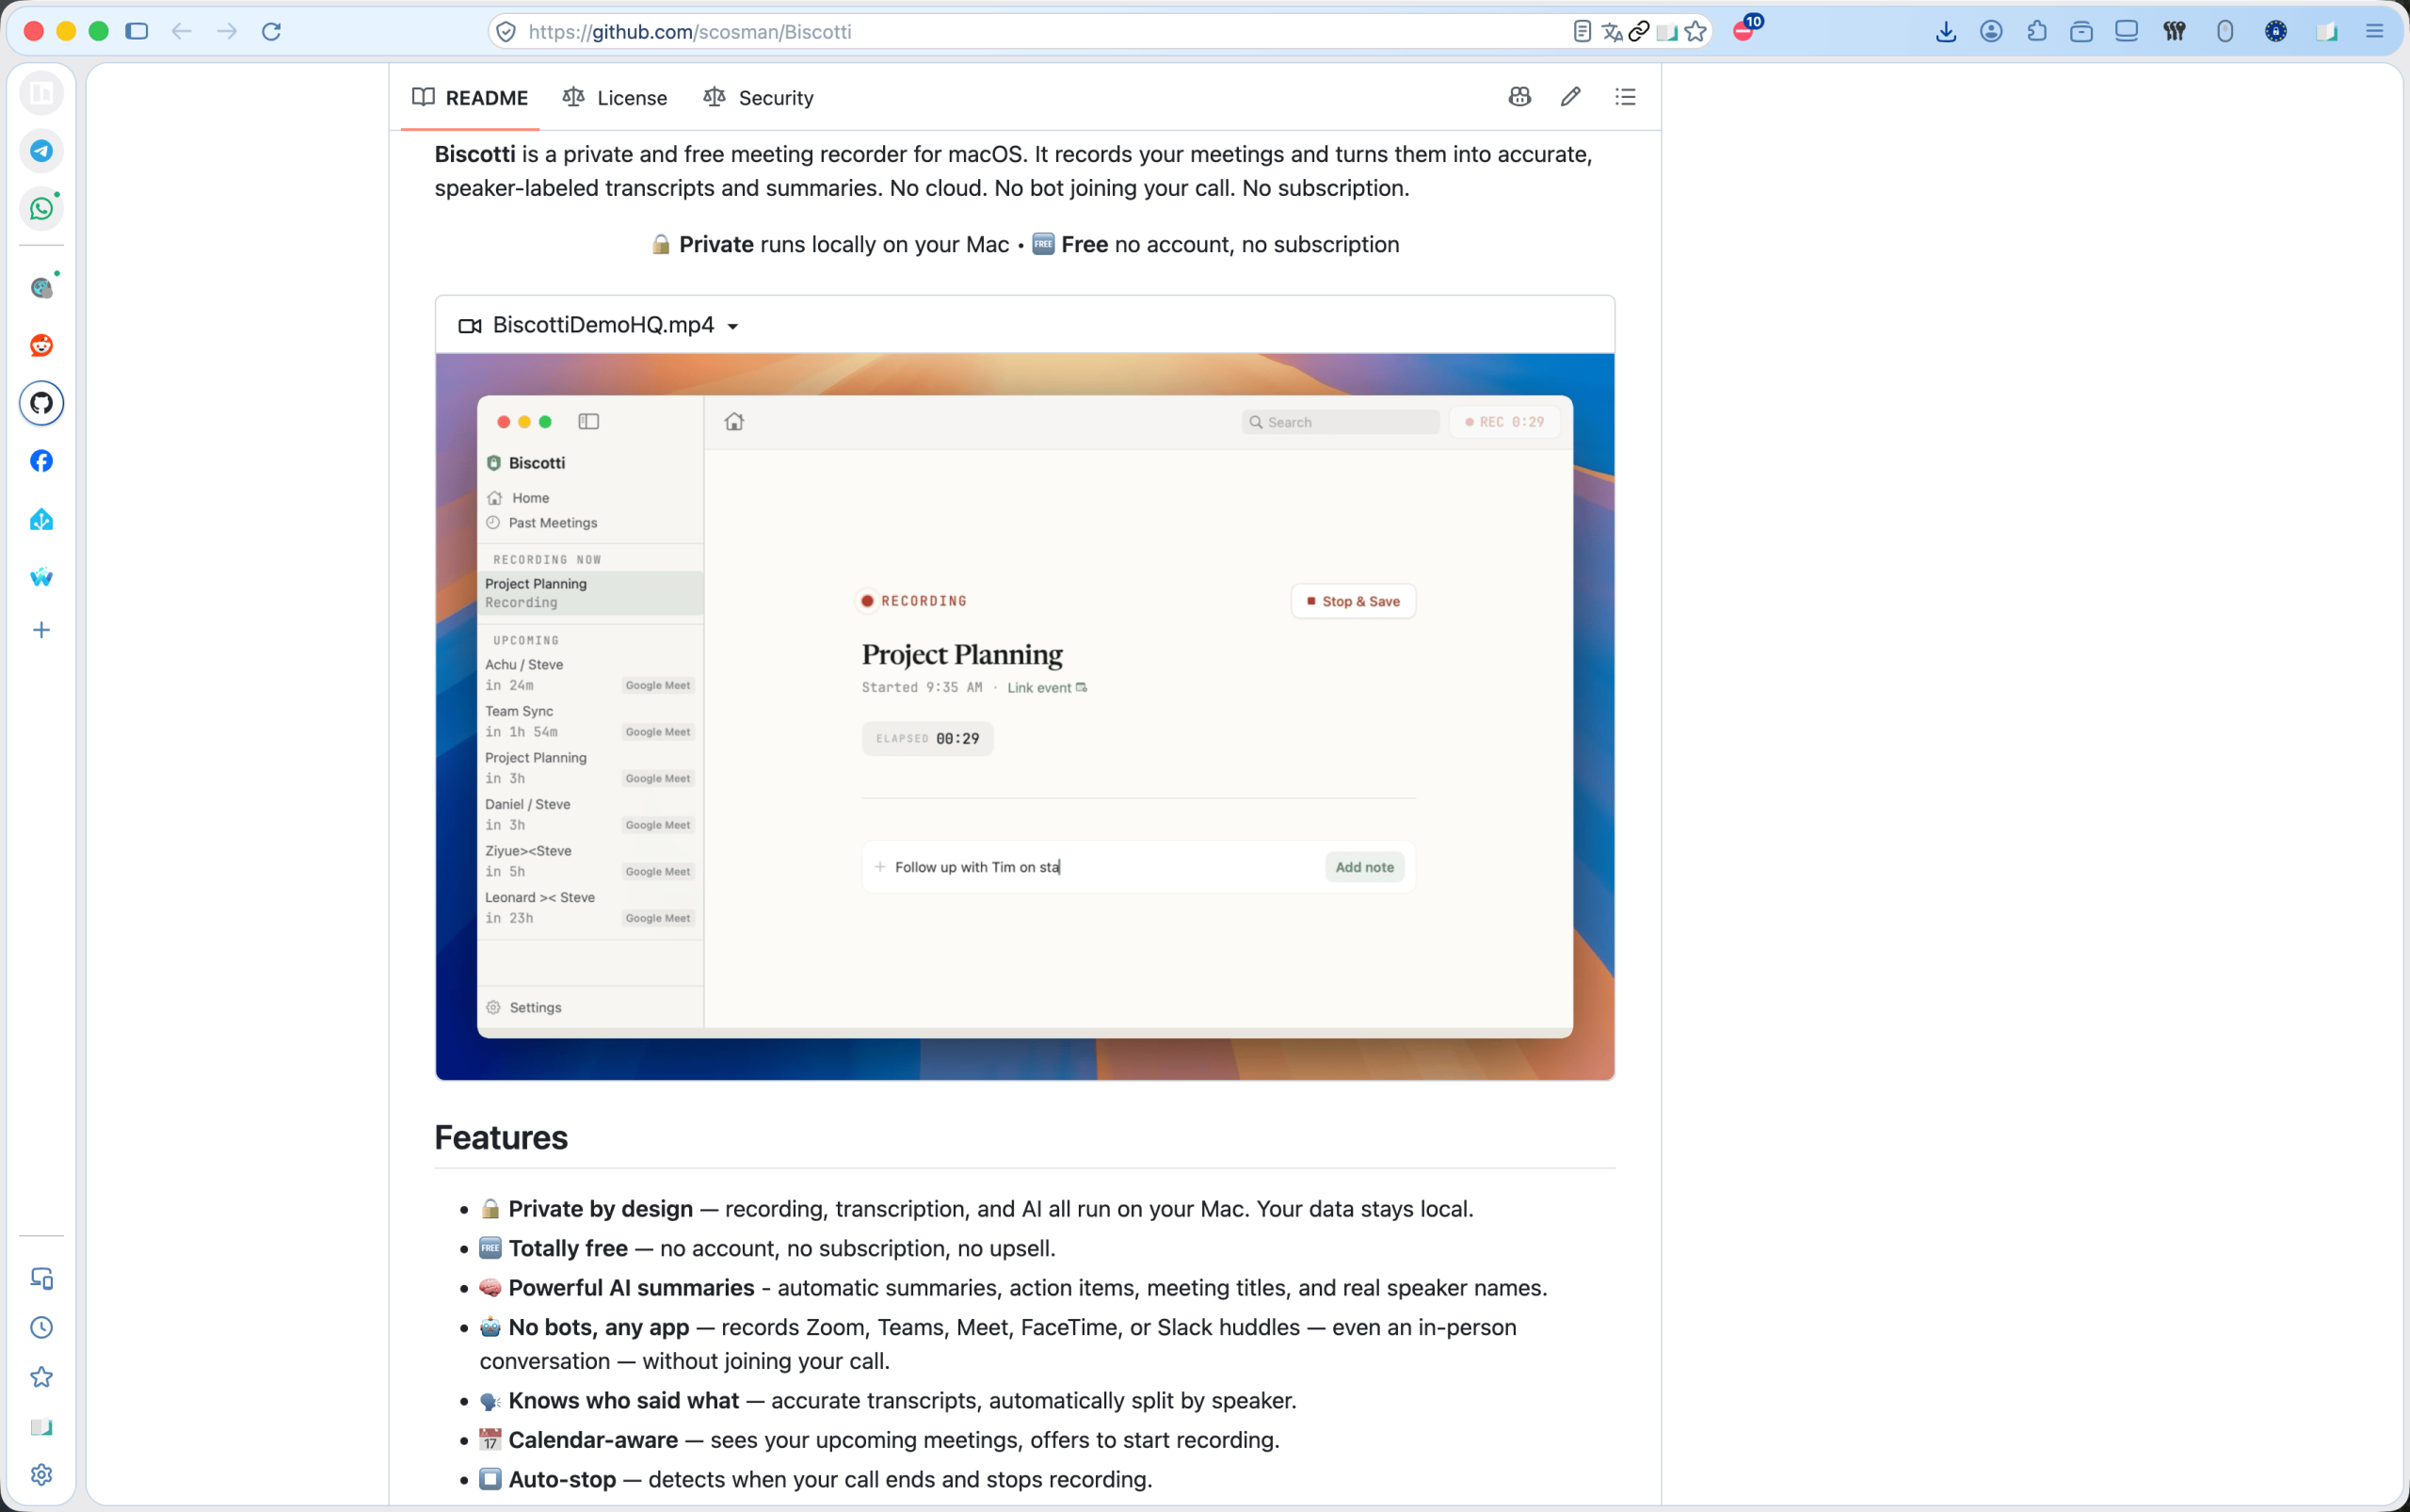Click the archive box icon in toolbar
Screen dimensions: 2410x1512
click(x=2081, y=31)
